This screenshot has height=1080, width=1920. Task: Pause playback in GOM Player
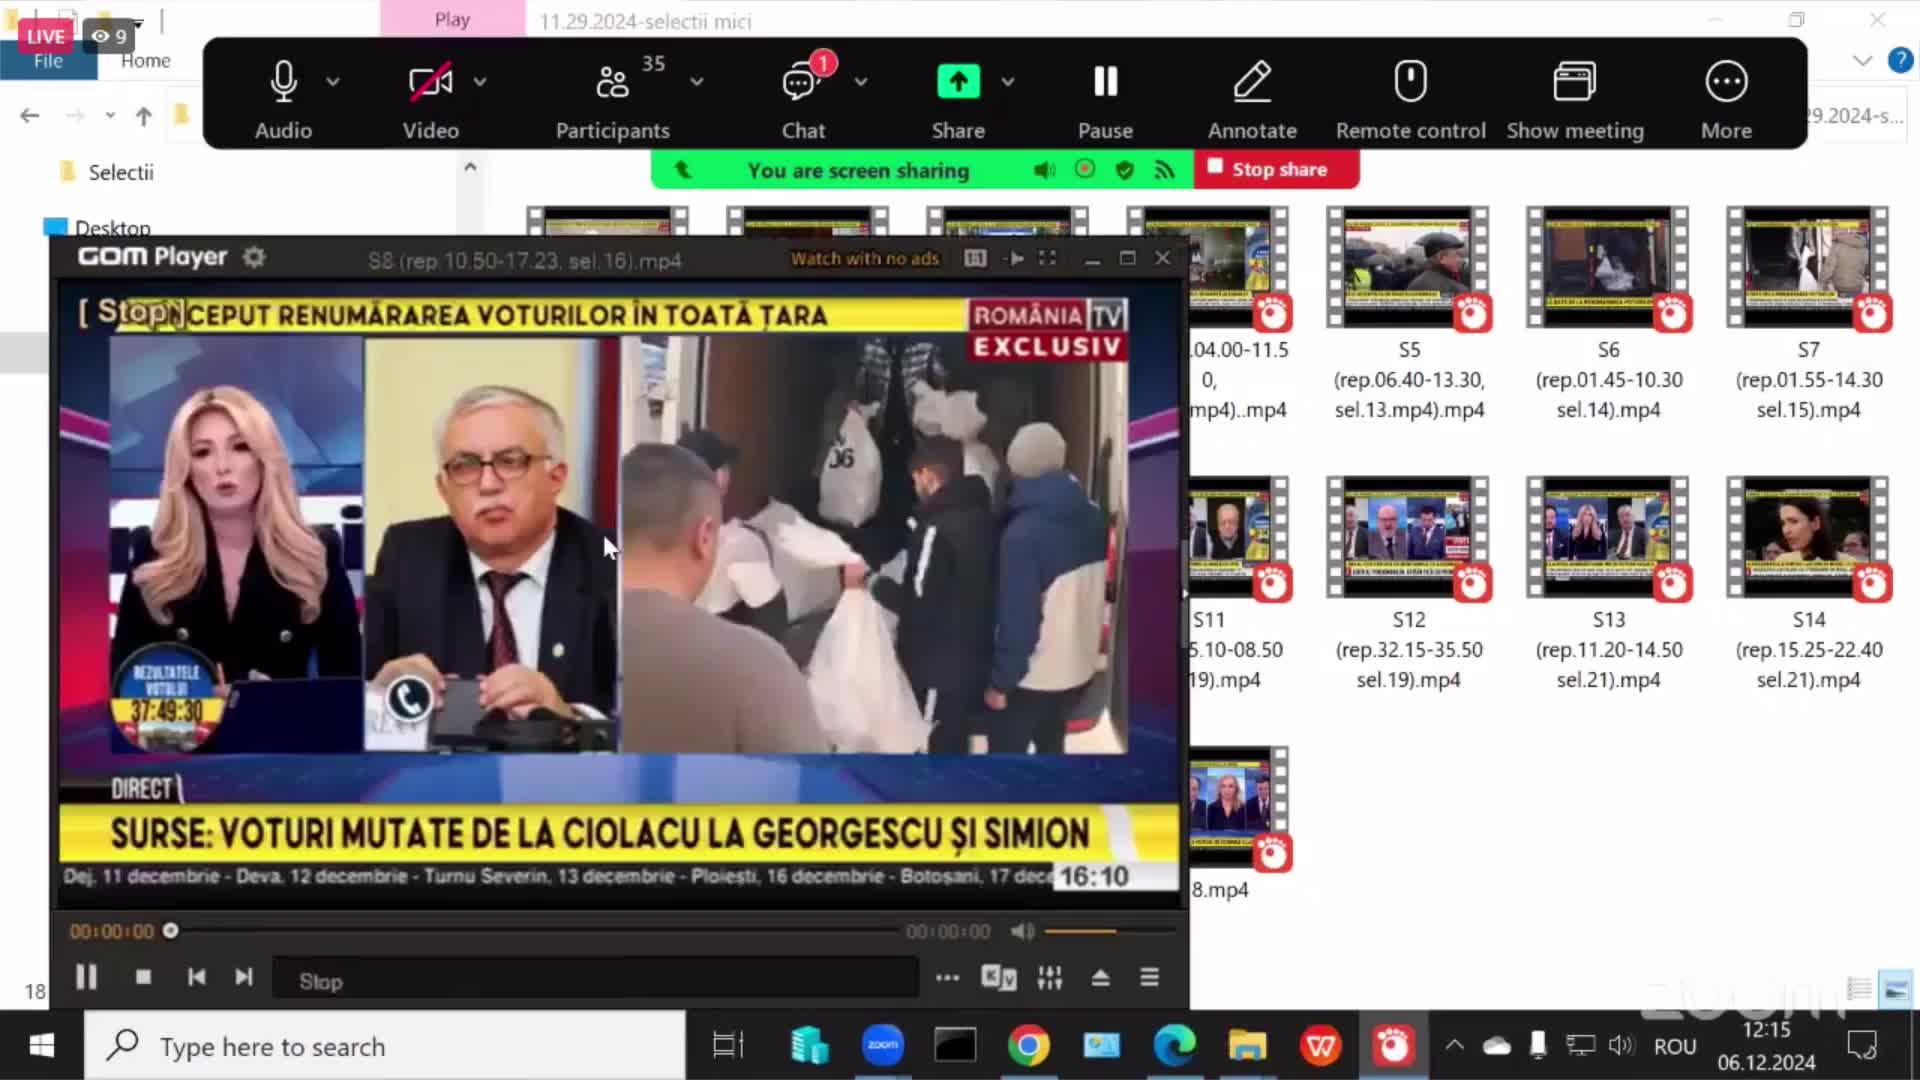(x=86, y=977)
